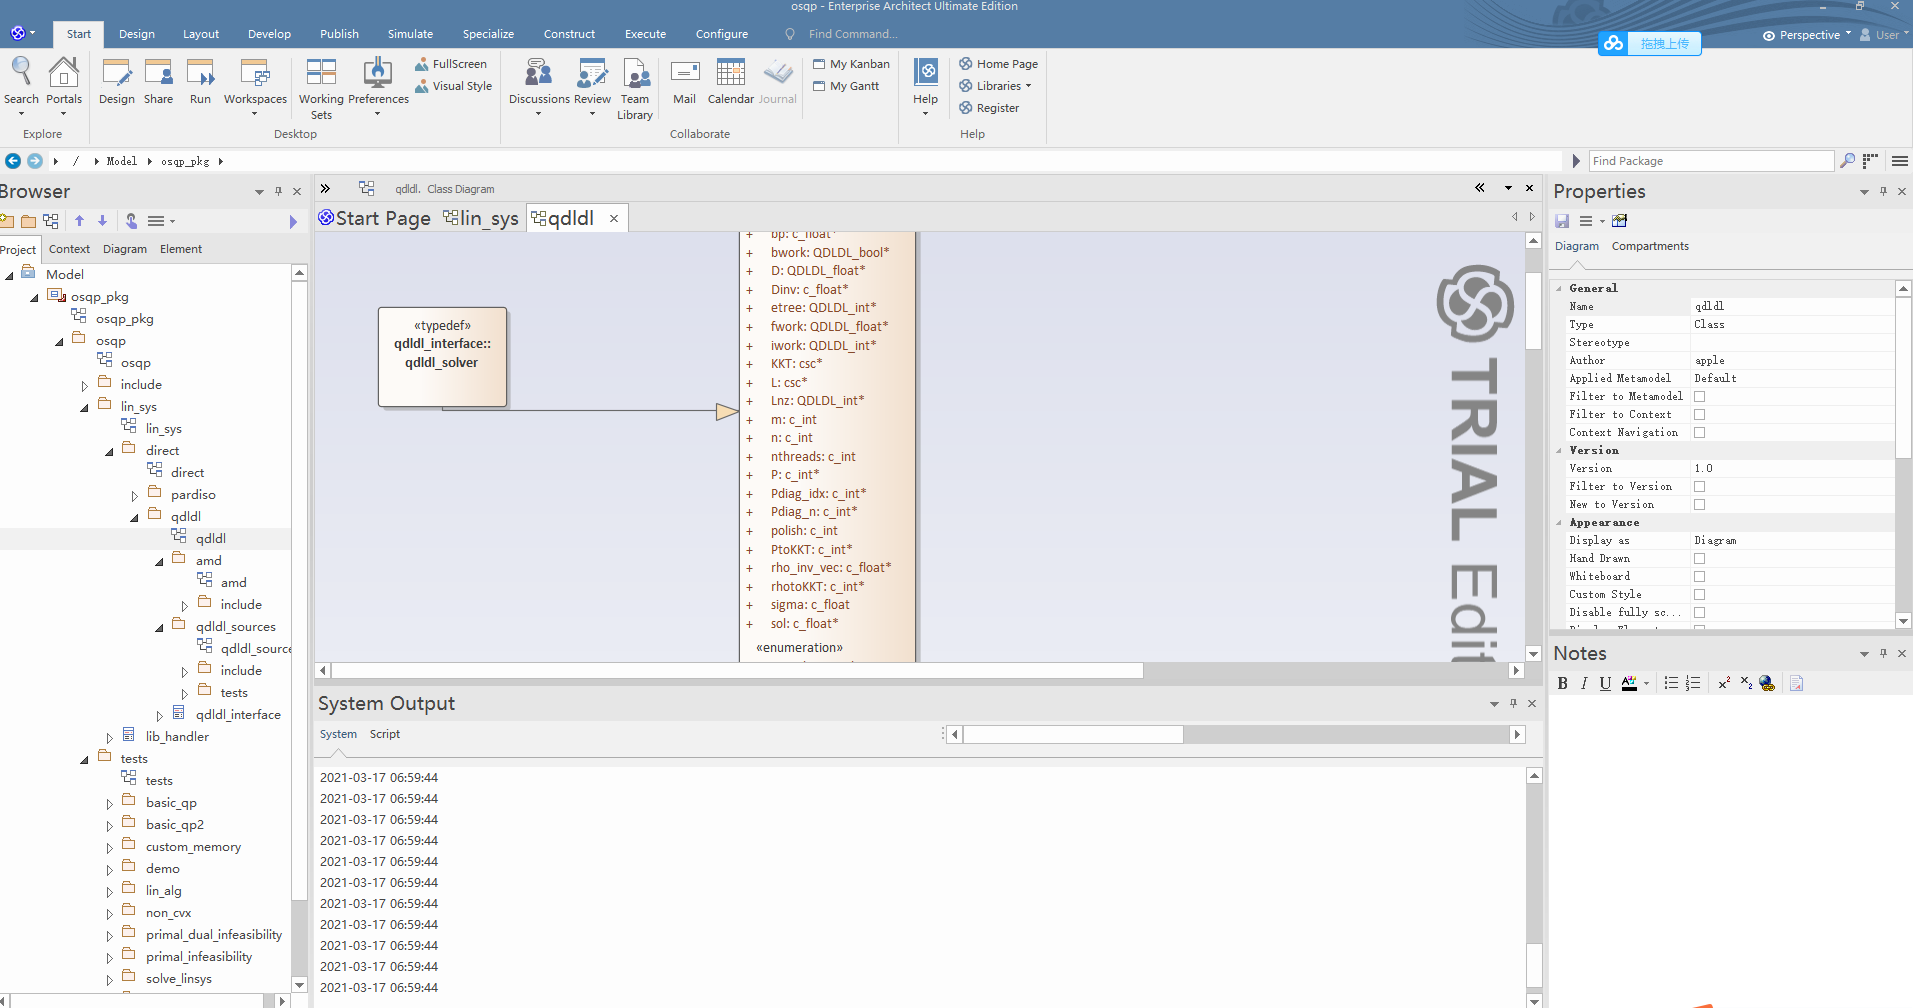
Task: Collapse the qdldl_sources folder
Action: (158, 626)
